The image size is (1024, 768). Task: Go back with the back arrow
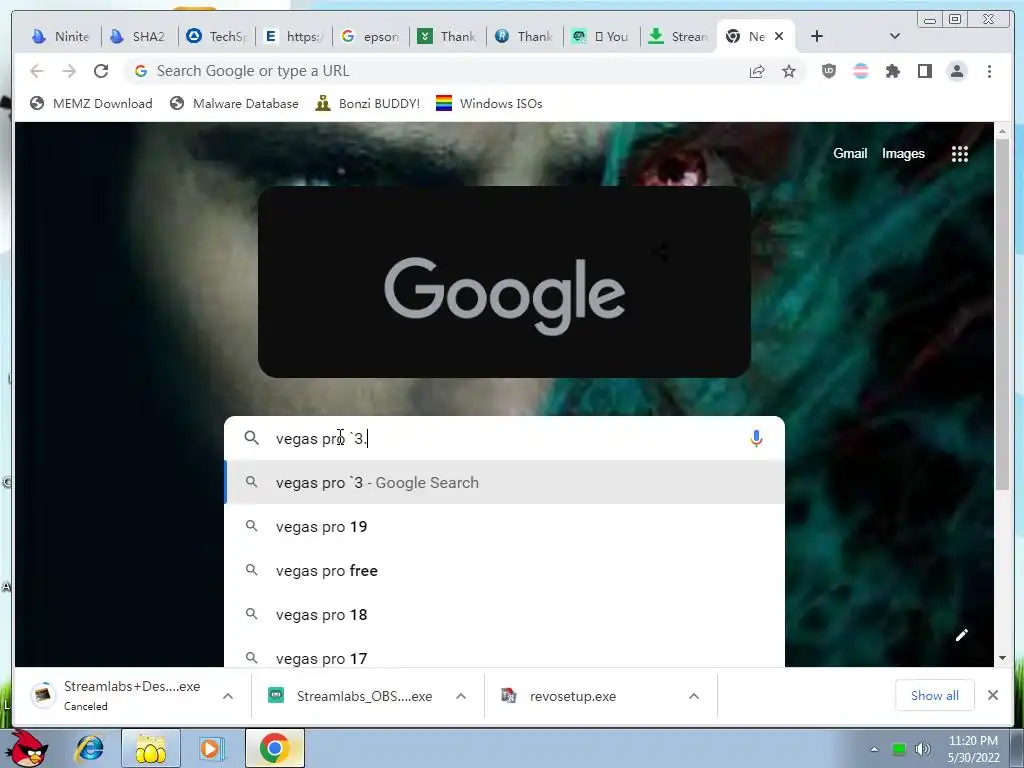click(37, 71)
